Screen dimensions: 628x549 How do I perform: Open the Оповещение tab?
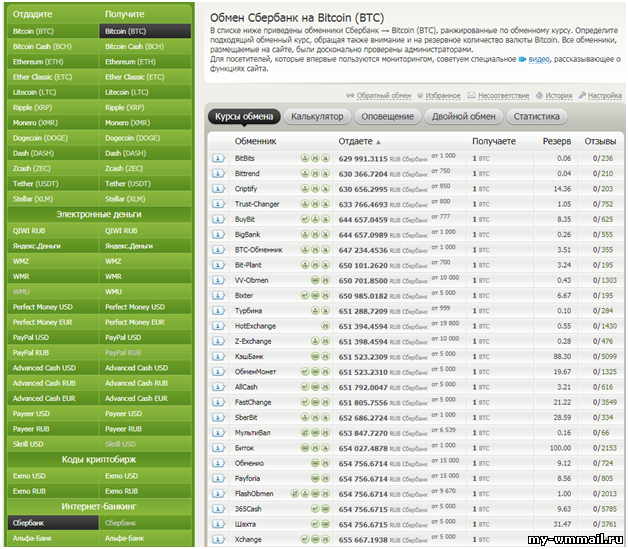(387, 117)
